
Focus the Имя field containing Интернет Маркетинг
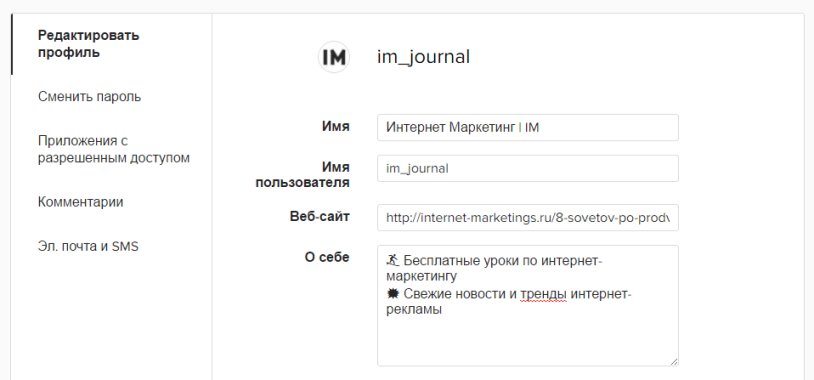[528, 127]
